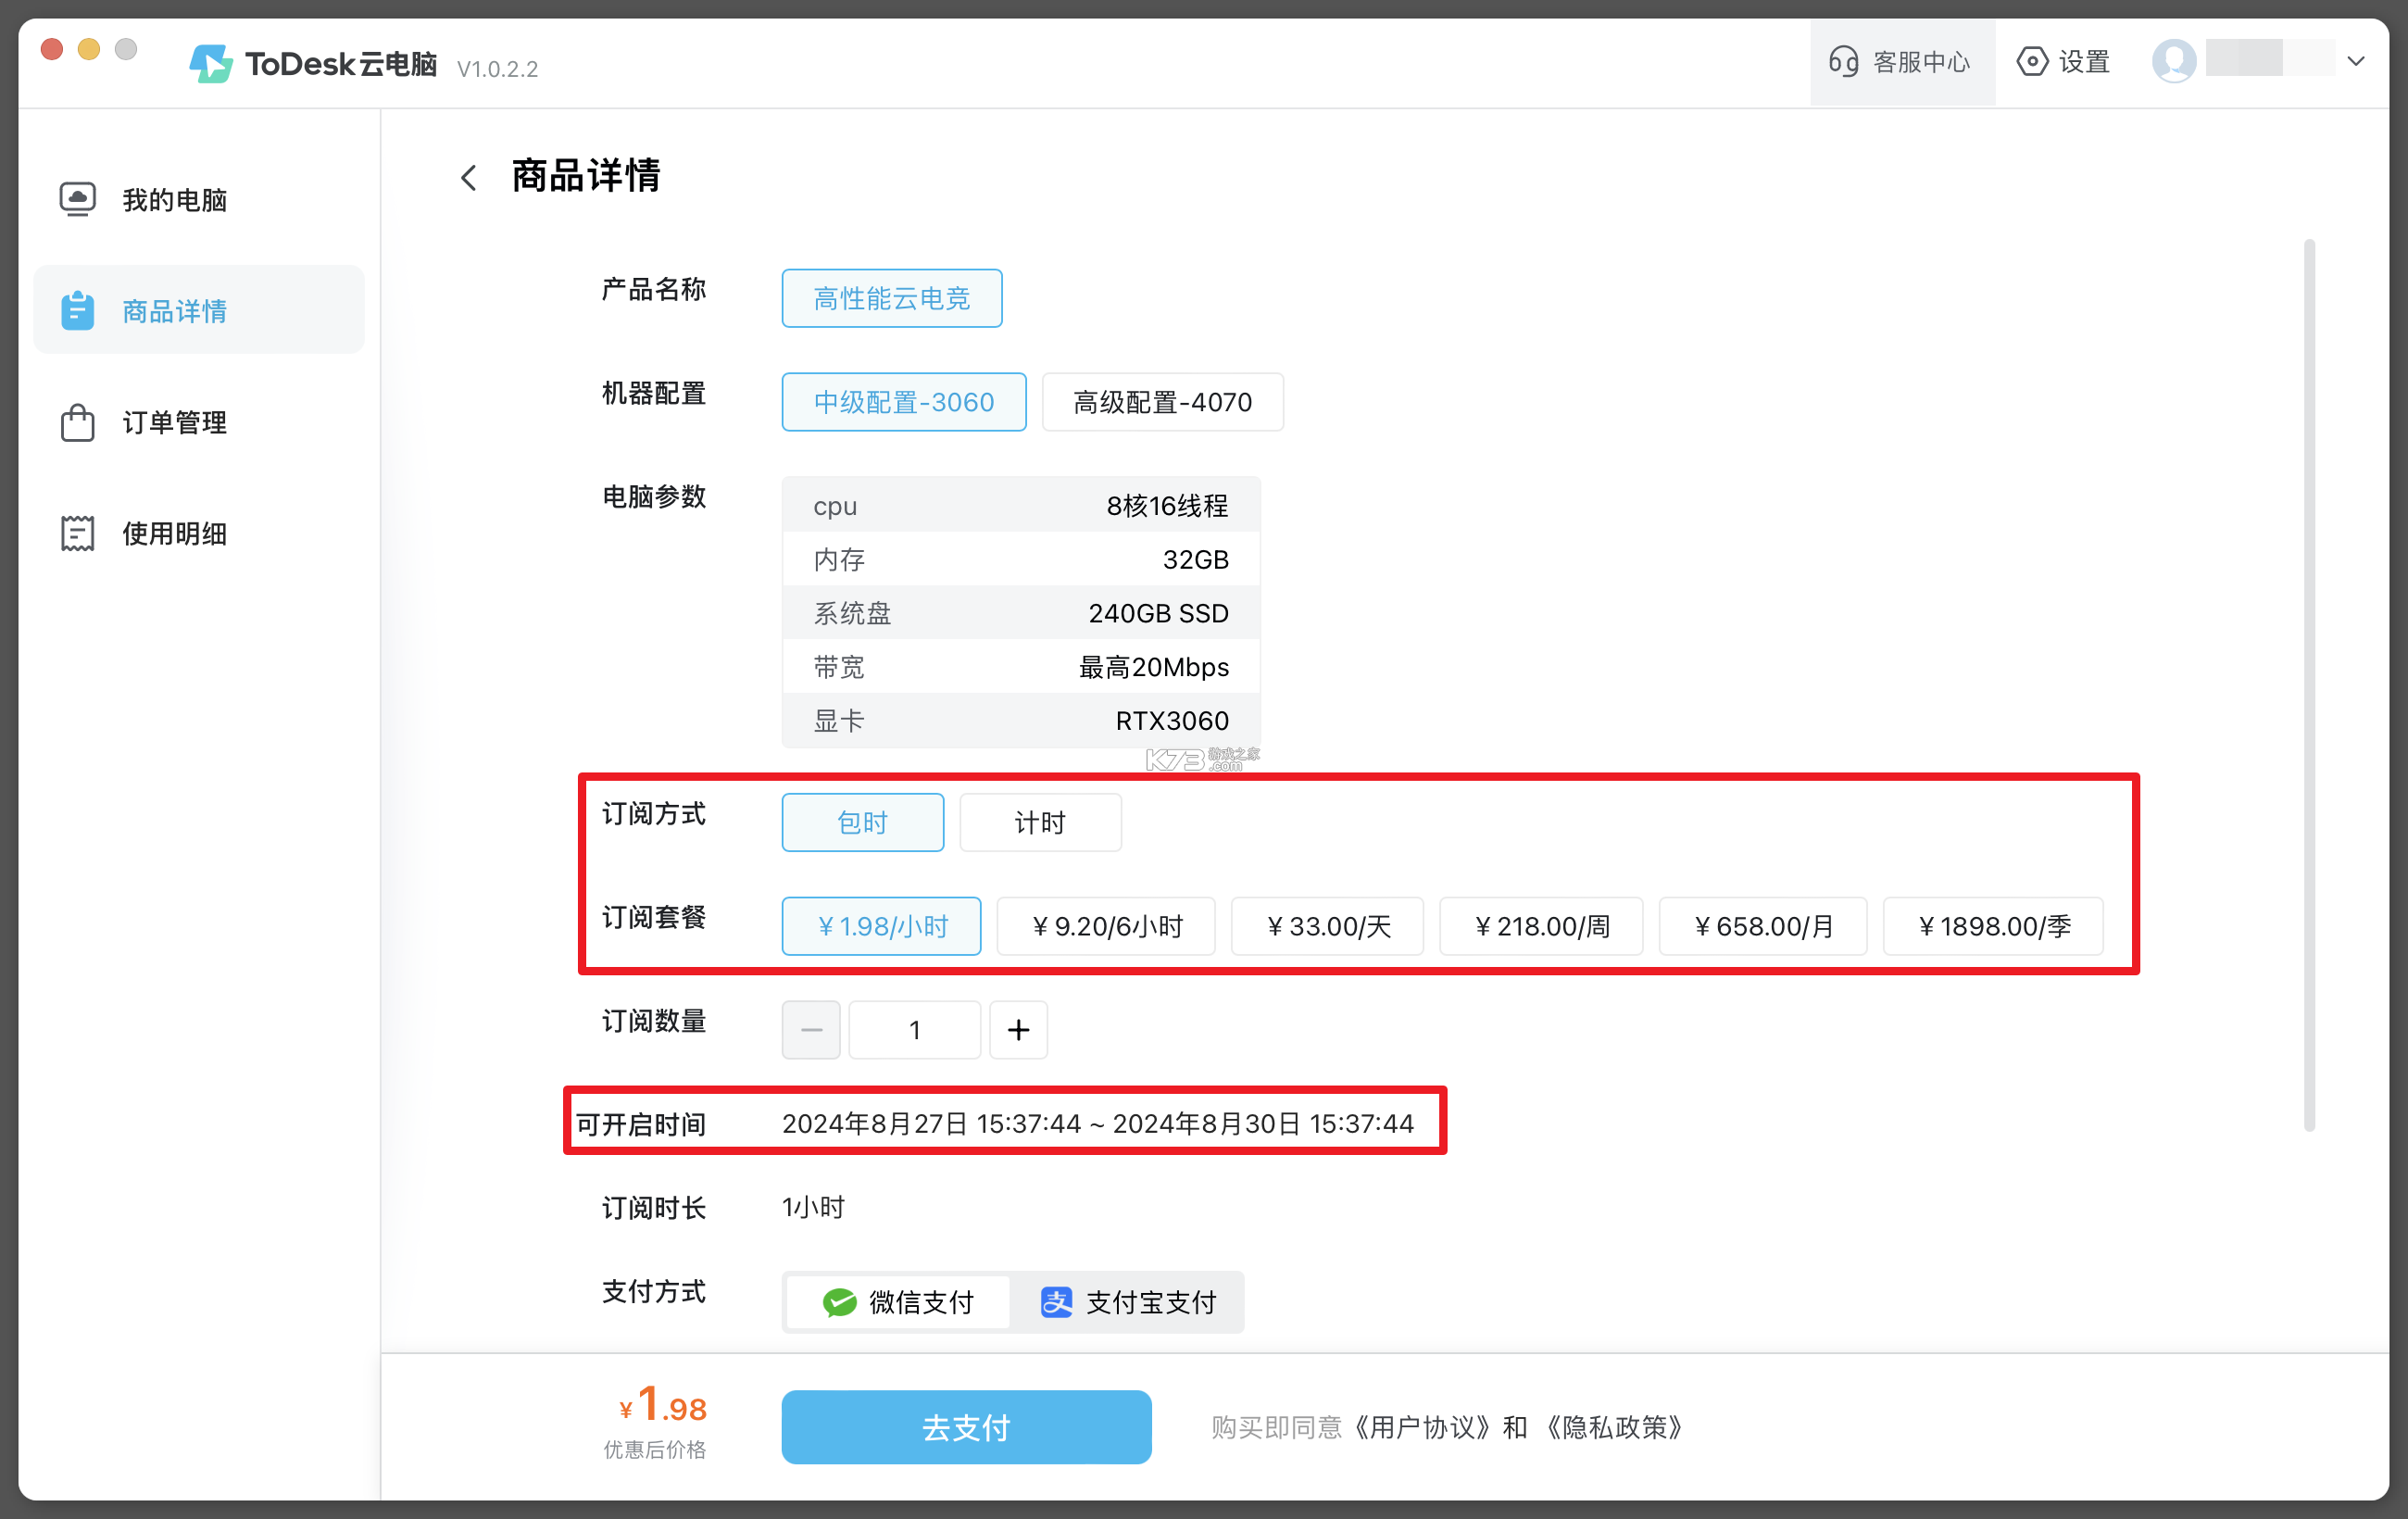This screenshot has width=2408, height=1519.
Task: Expand the account dropdown arrow
Action: [2356, 60]
